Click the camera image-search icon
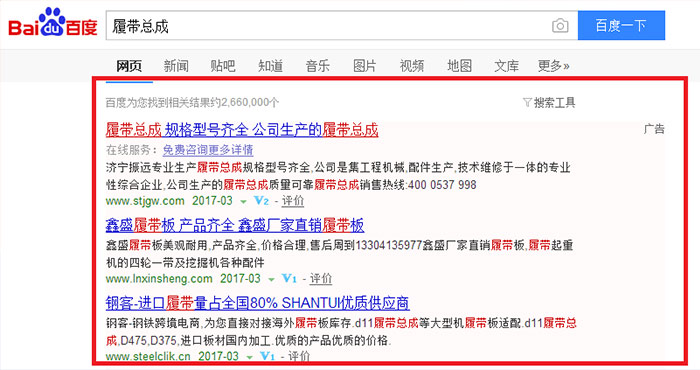 pyautogui.click(x=560, y=26)
